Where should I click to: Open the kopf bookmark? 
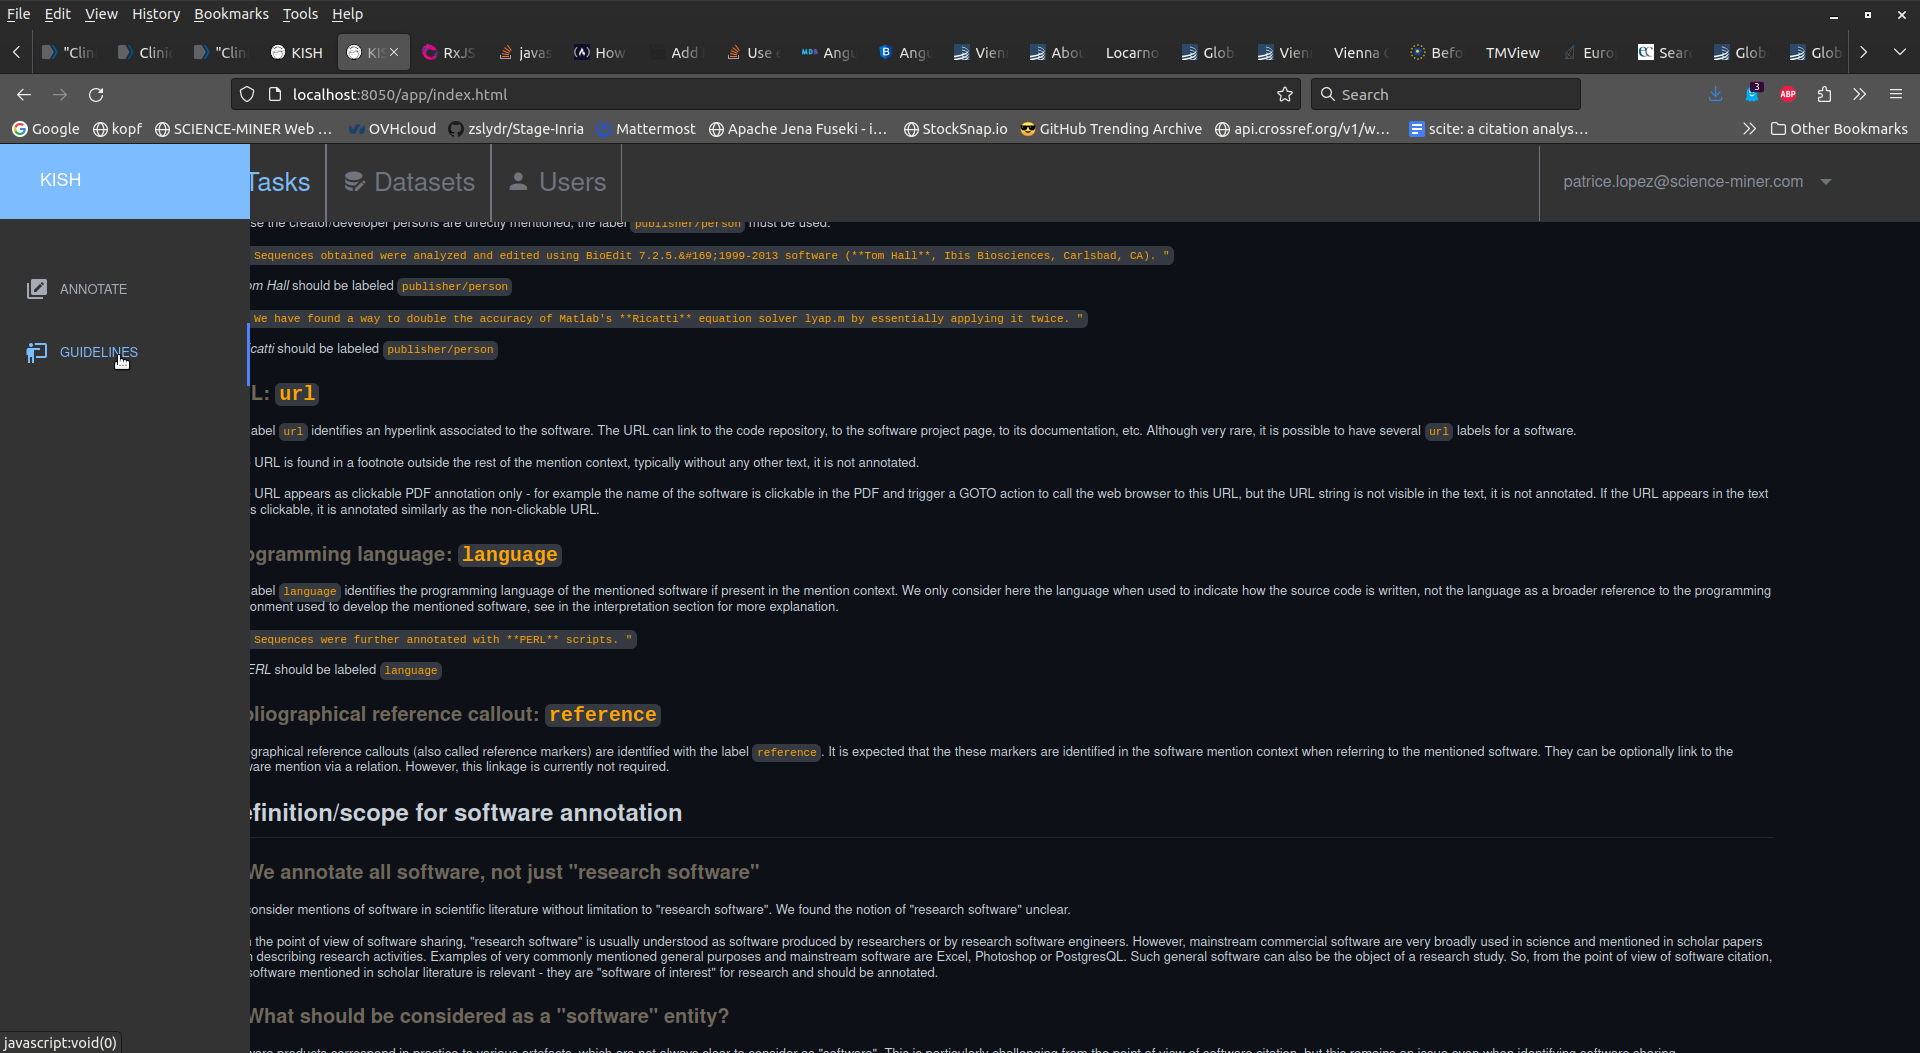[117, 129]
